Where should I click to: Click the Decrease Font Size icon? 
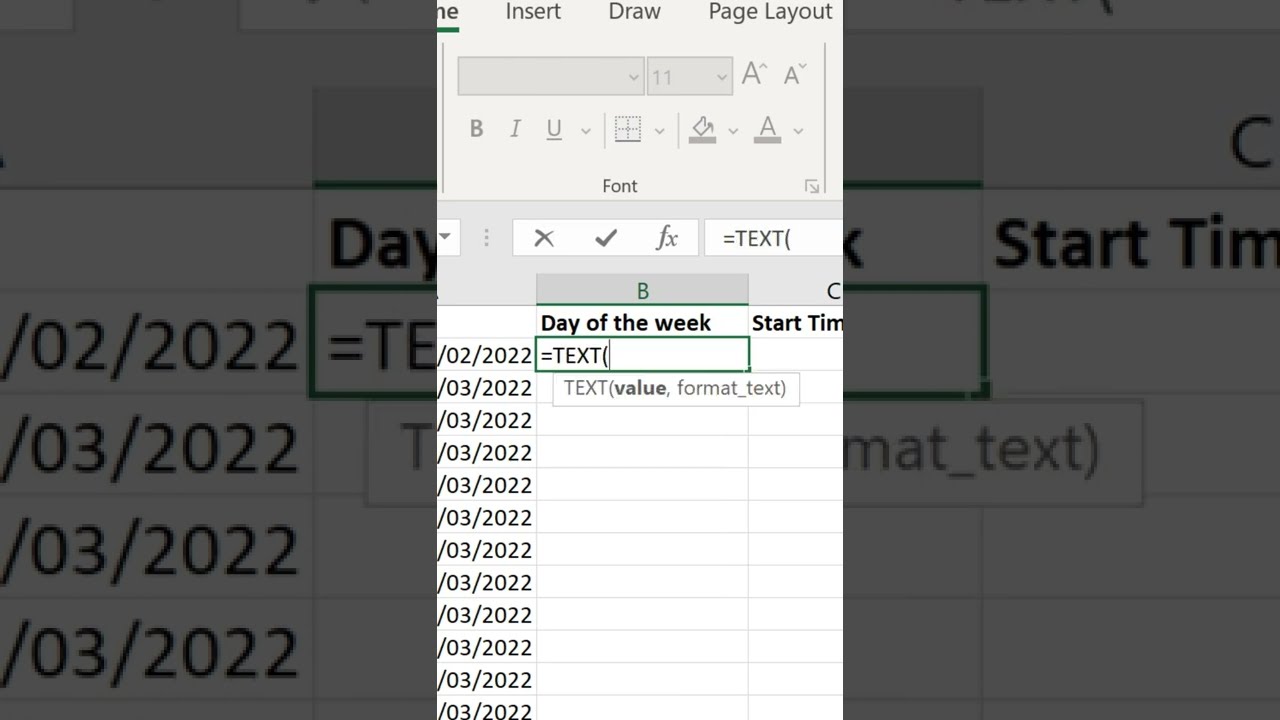click(795, 75)
